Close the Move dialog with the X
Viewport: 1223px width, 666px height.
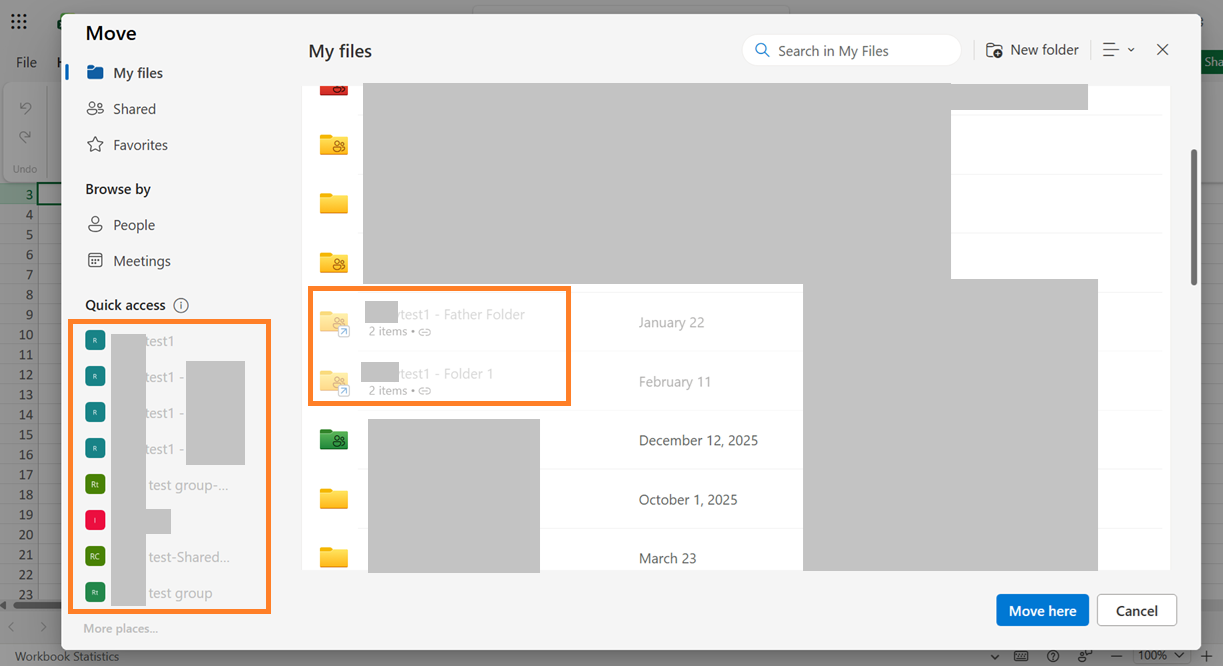pos(1162,50)
